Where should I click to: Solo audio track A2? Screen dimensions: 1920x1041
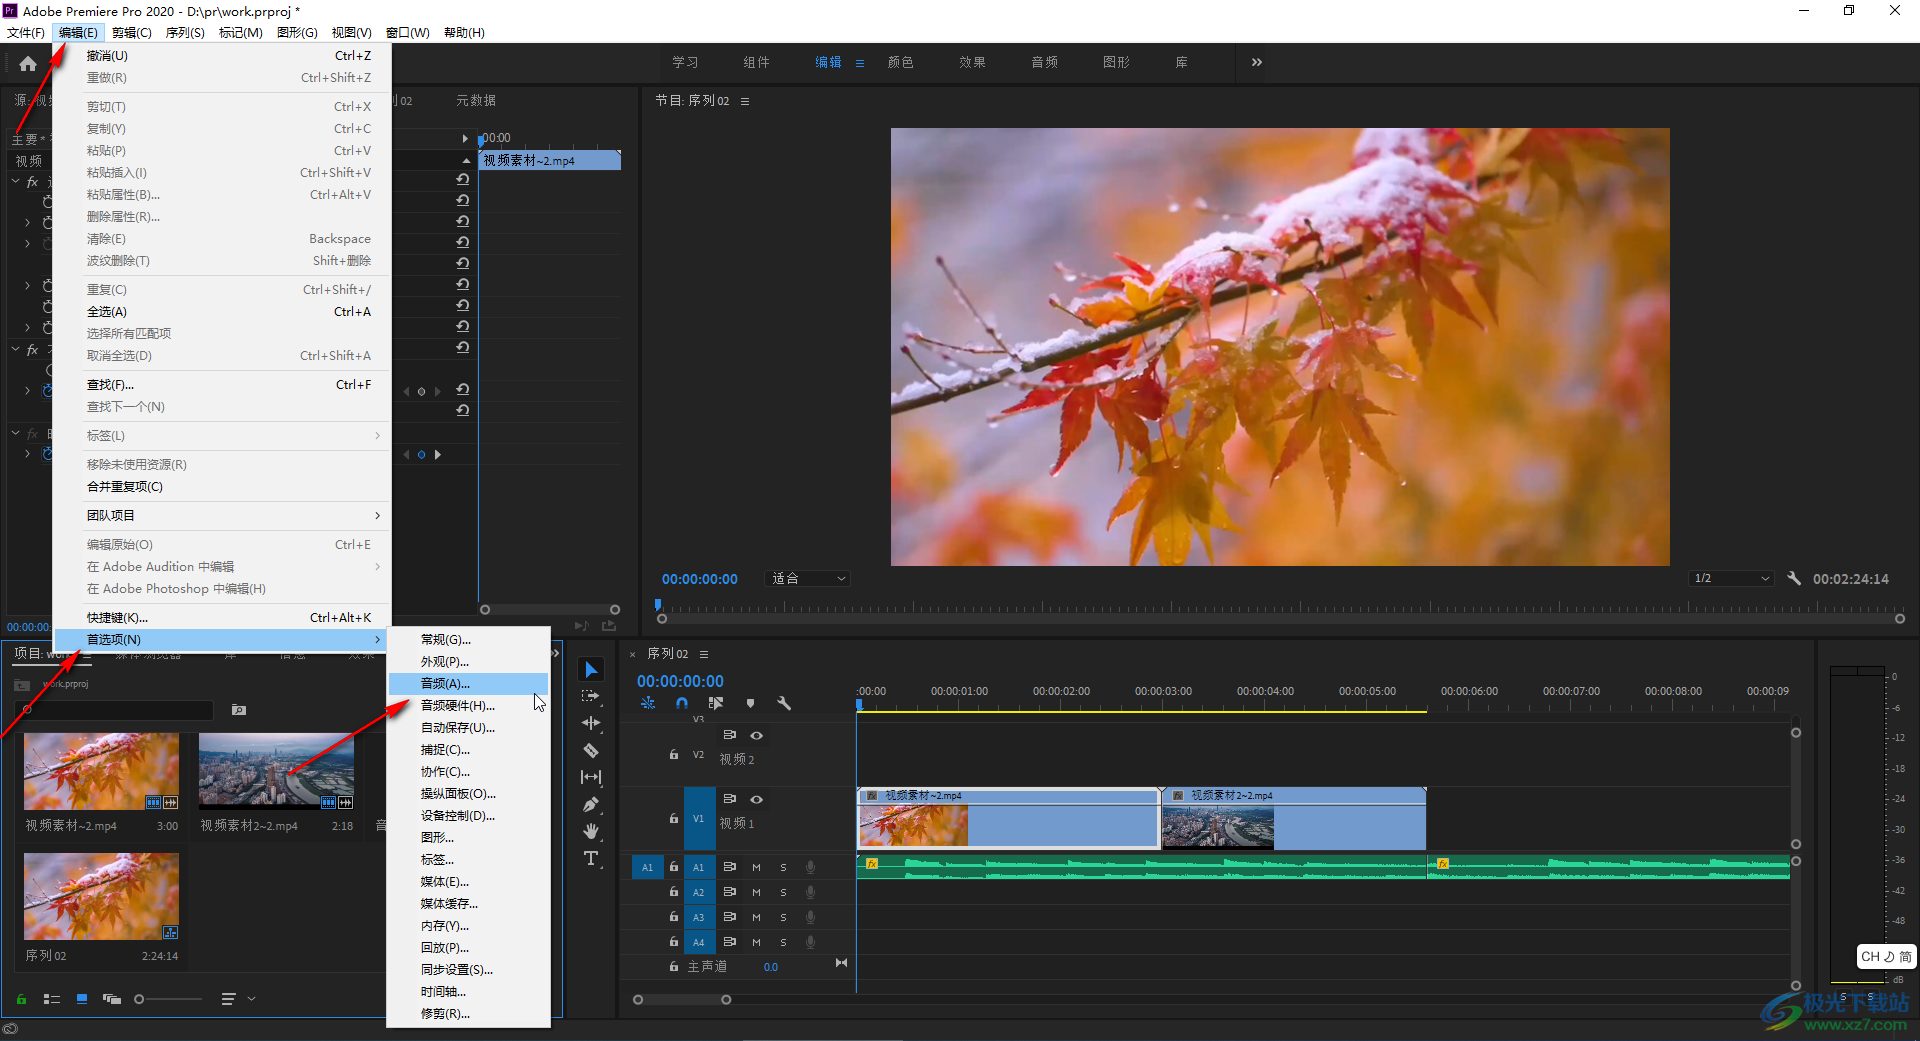click(x=783, y=892)
